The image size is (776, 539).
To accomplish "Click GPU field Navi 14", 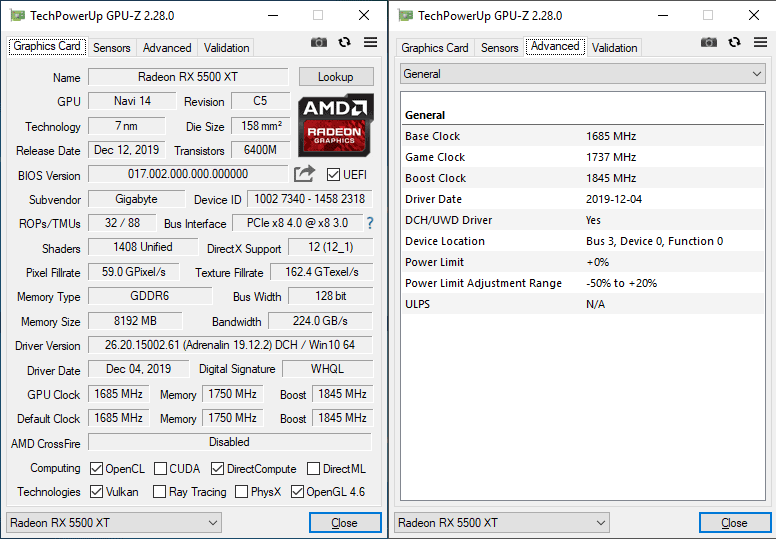I will (132, 101).
